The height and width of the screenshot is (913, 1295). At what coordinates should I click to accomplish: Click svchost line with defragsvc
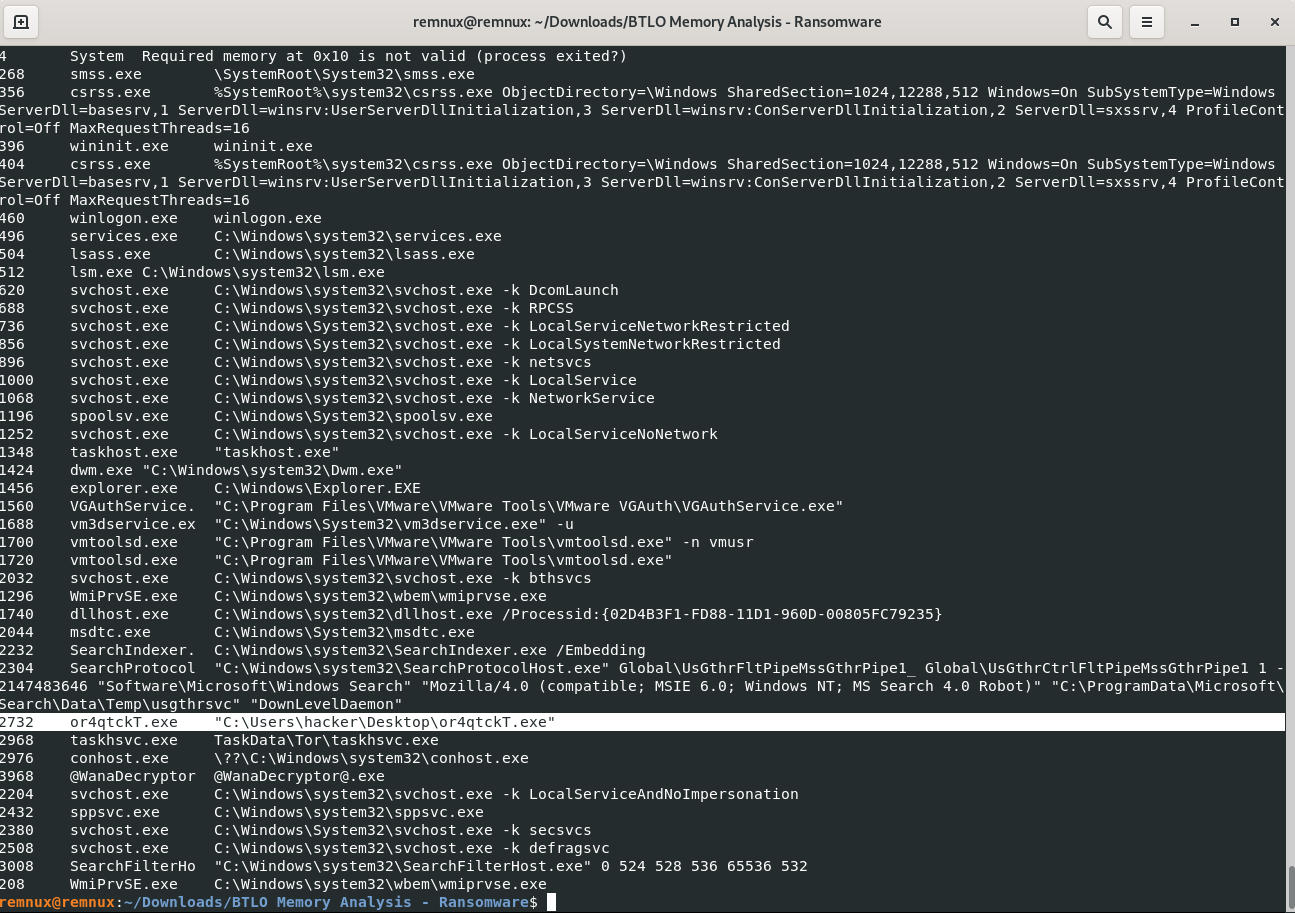(305, 848)
